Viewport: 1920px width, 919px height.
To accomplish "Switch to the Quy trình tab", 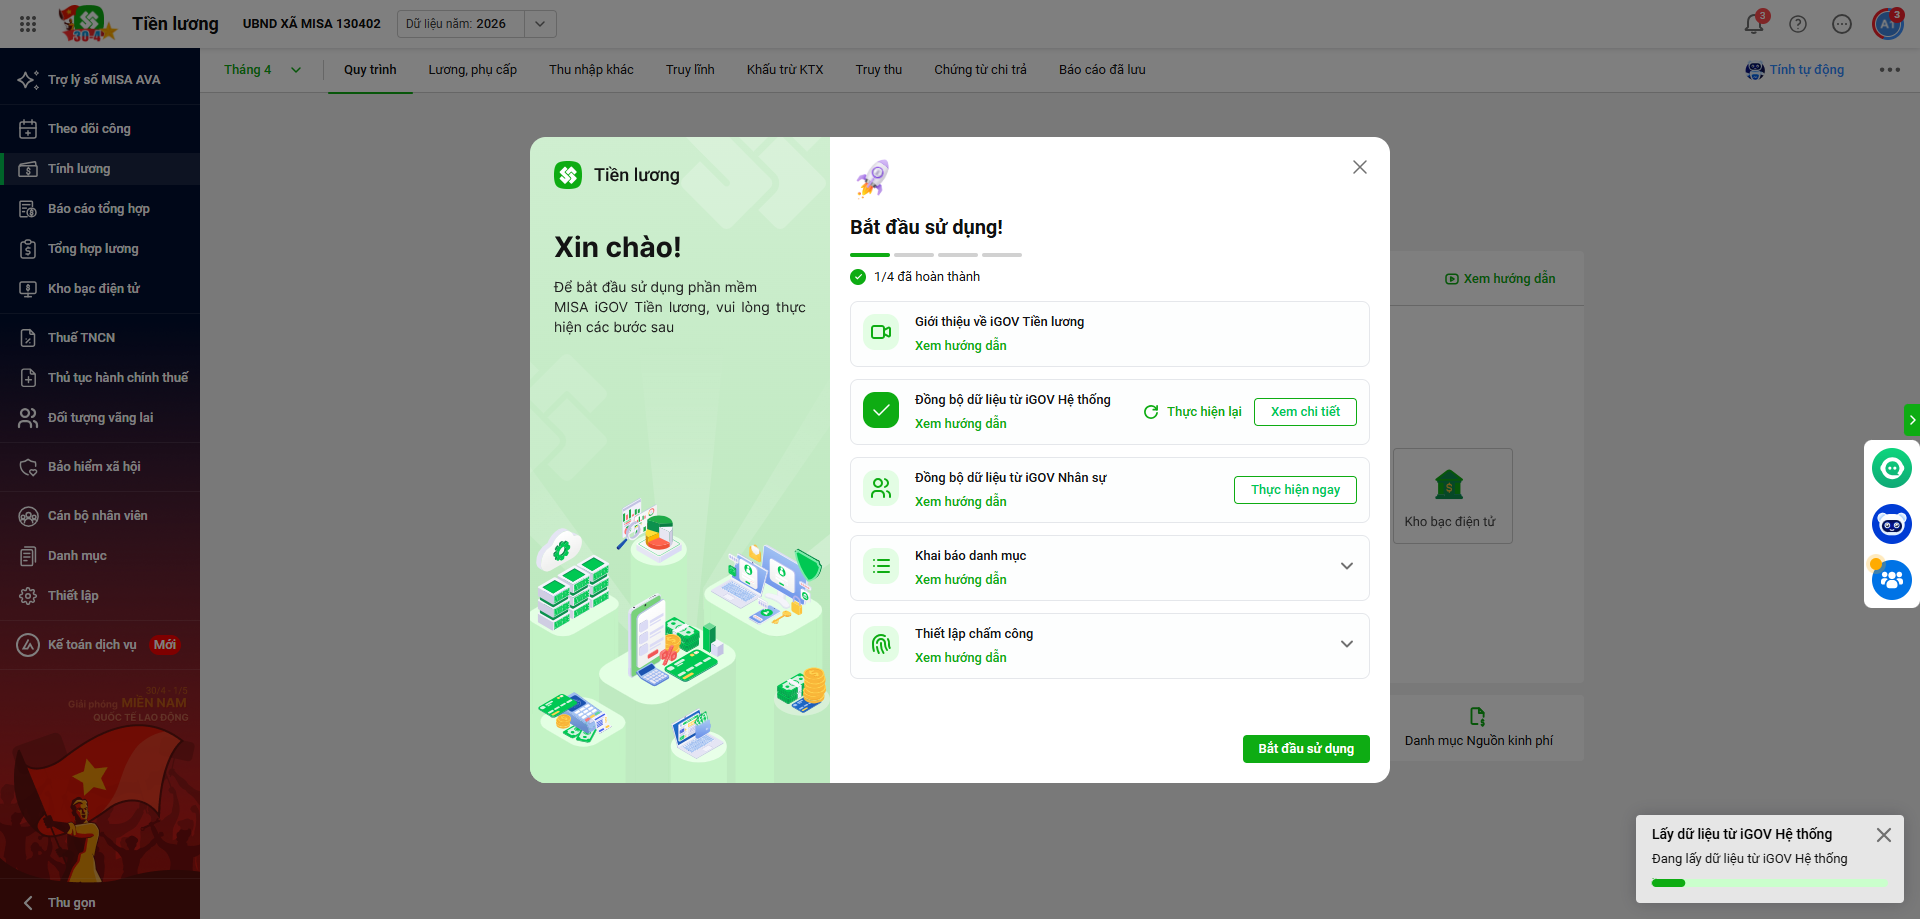I will point(370,70).
